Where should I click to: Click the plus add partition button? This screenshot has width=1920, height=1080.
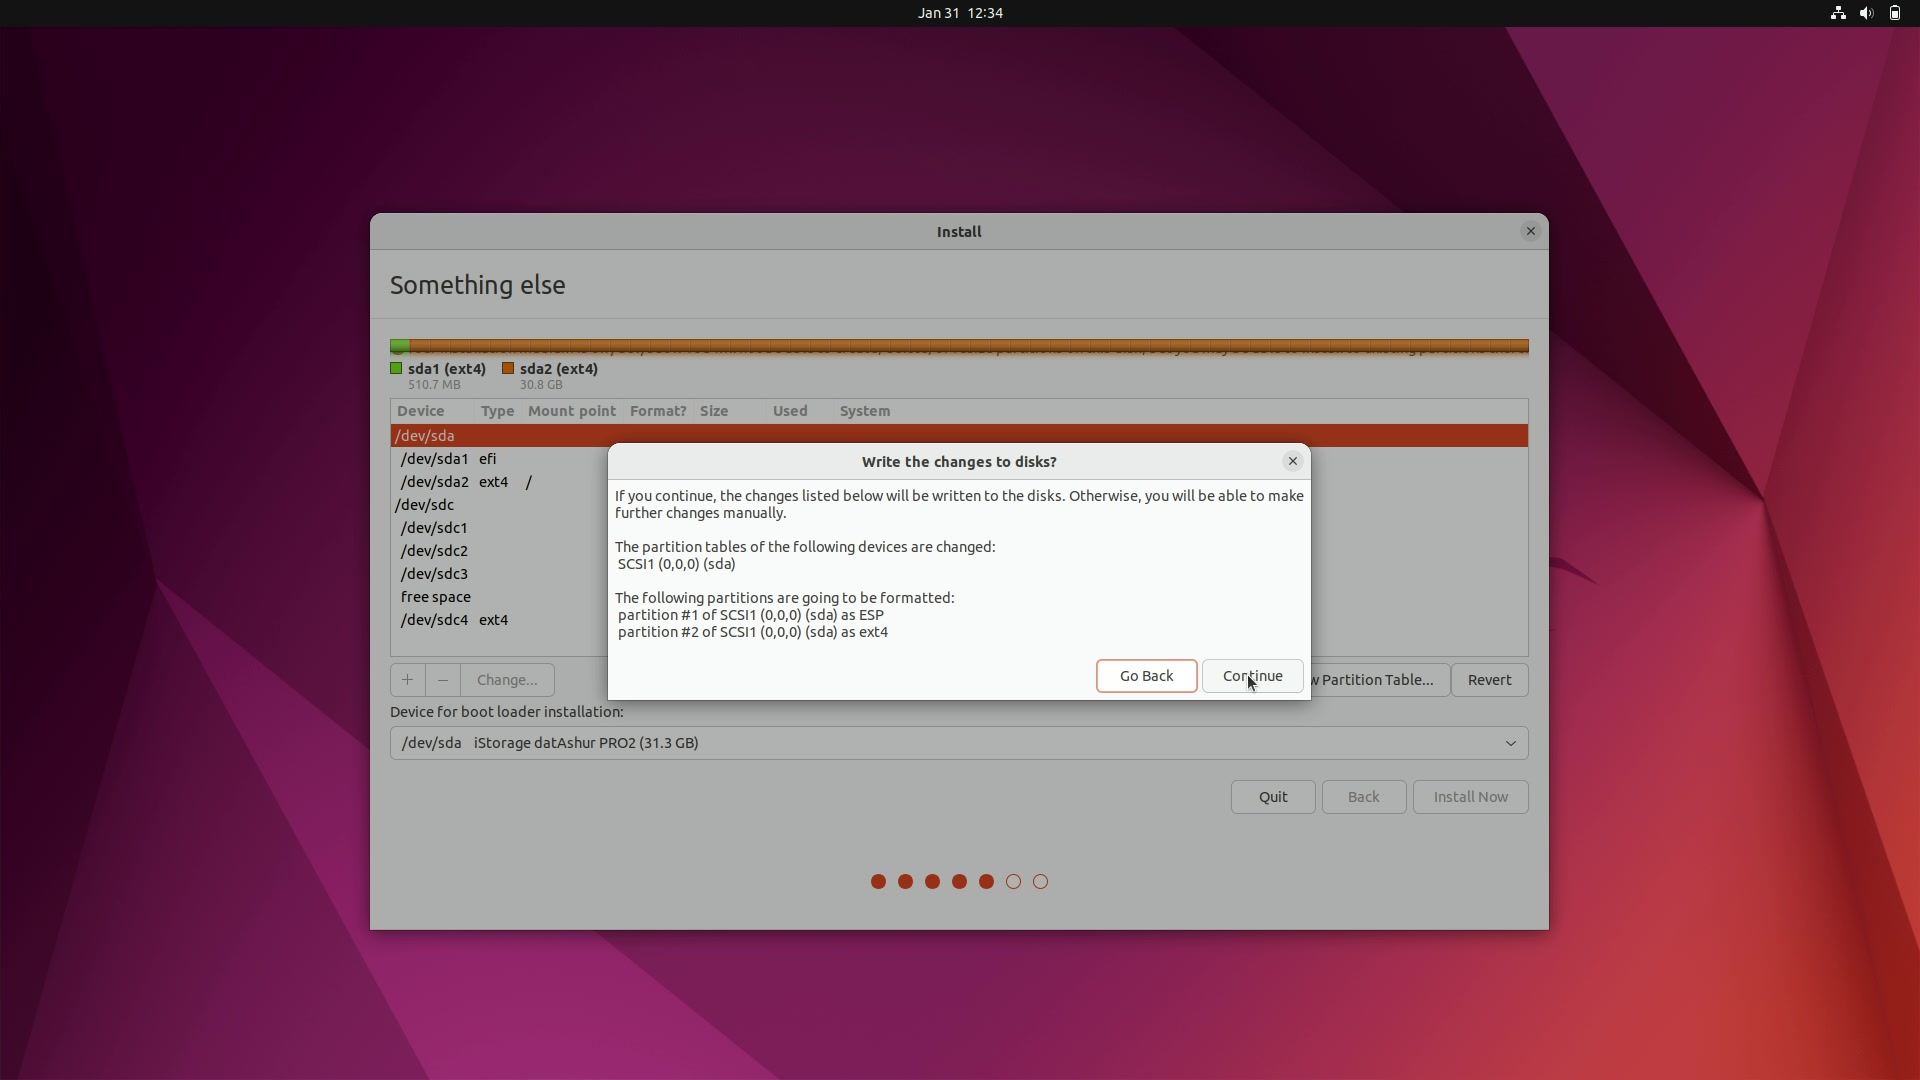[x=407, y=680]
